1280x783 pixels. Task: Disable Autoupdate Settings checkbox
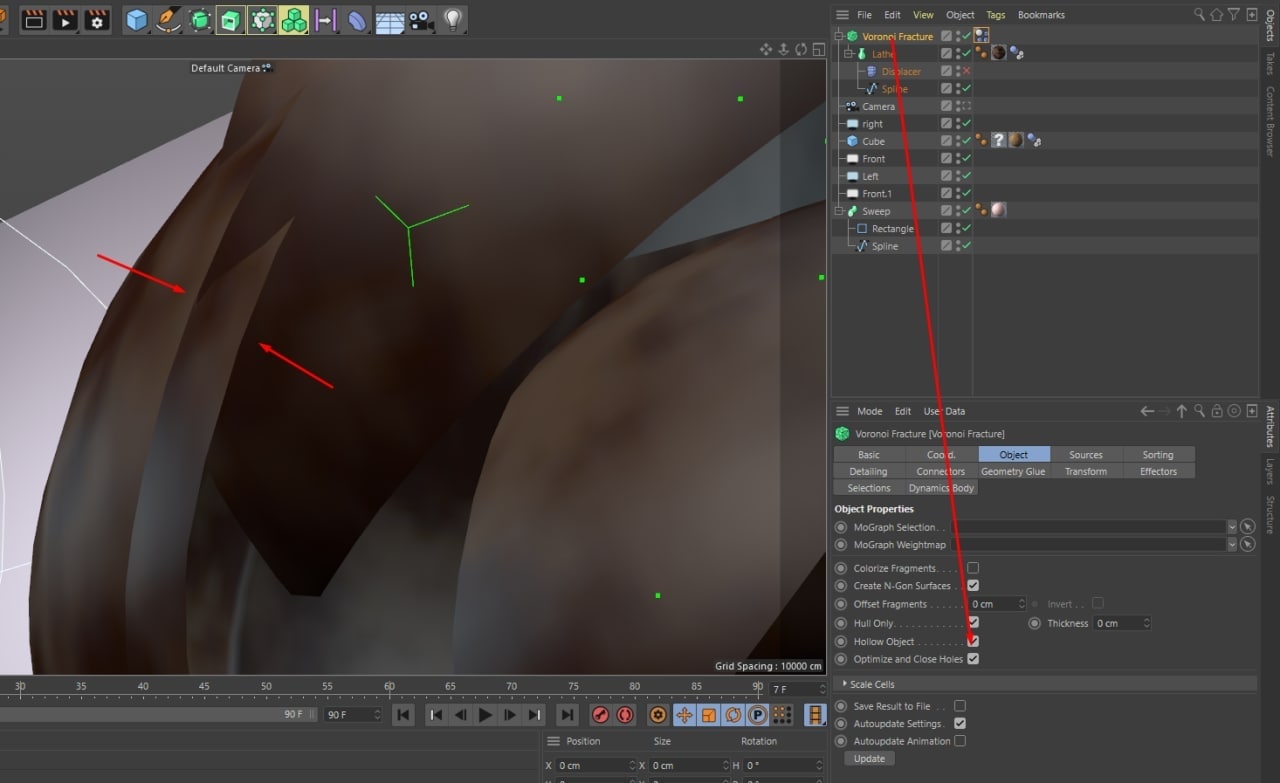(x=960, y=723)
